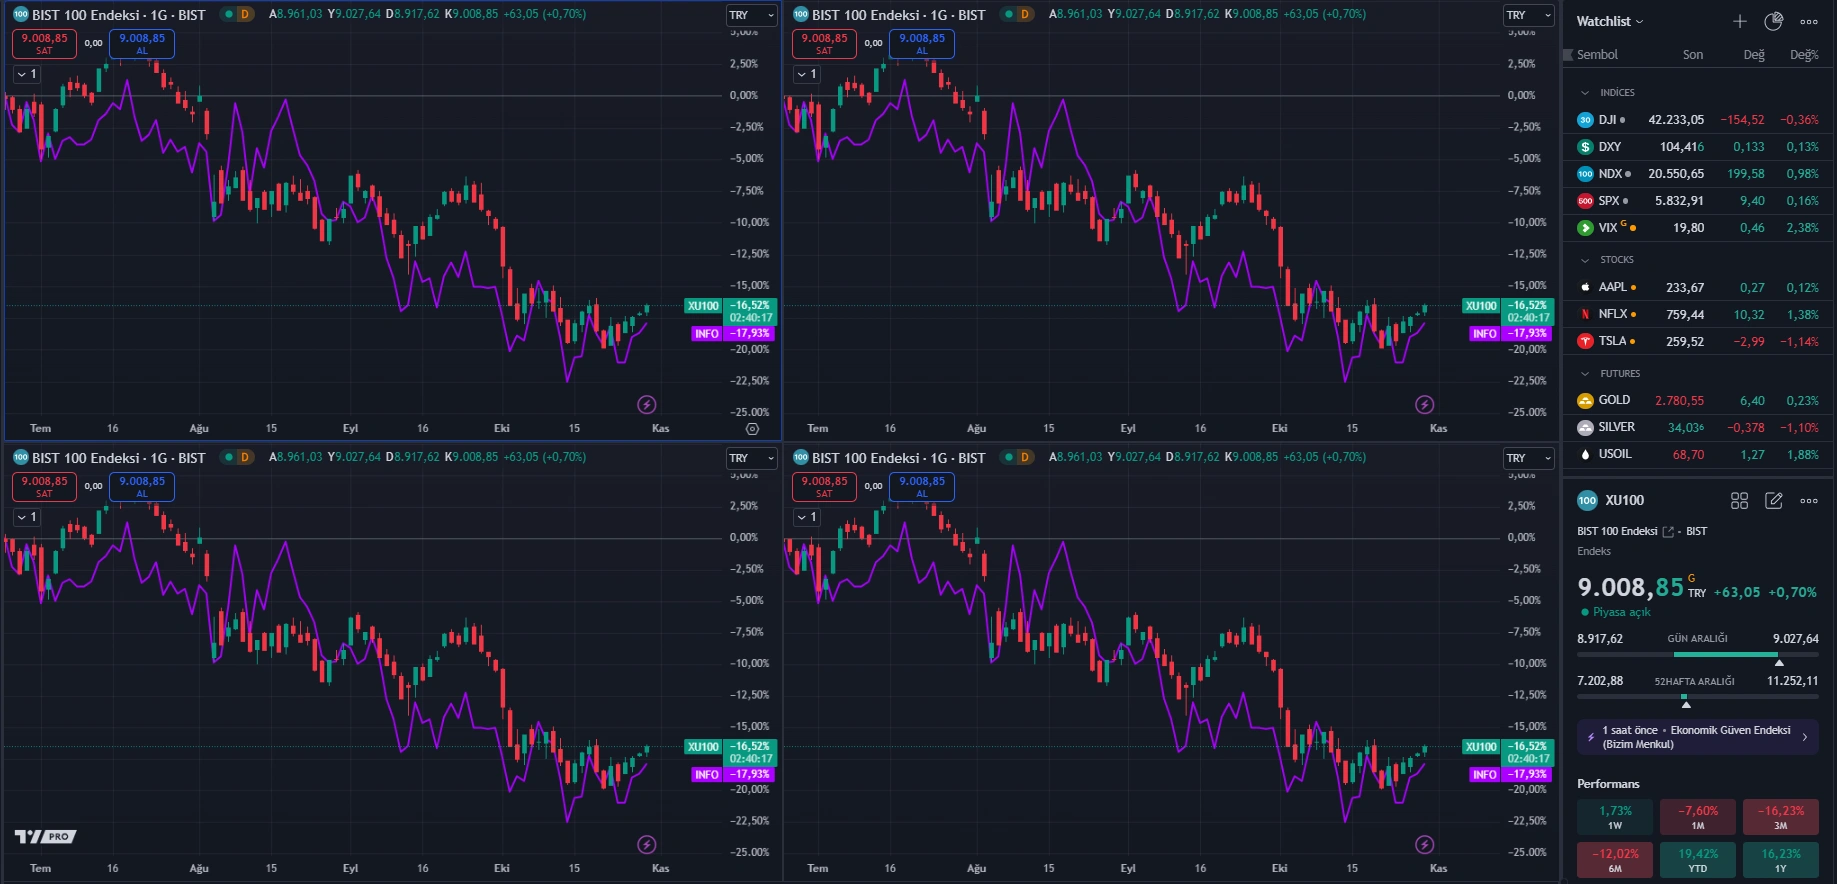This screenshot has width=1837, height=884.
Task: Select the TSLA row in the watchlist
Action: [x=1698, y=342]
